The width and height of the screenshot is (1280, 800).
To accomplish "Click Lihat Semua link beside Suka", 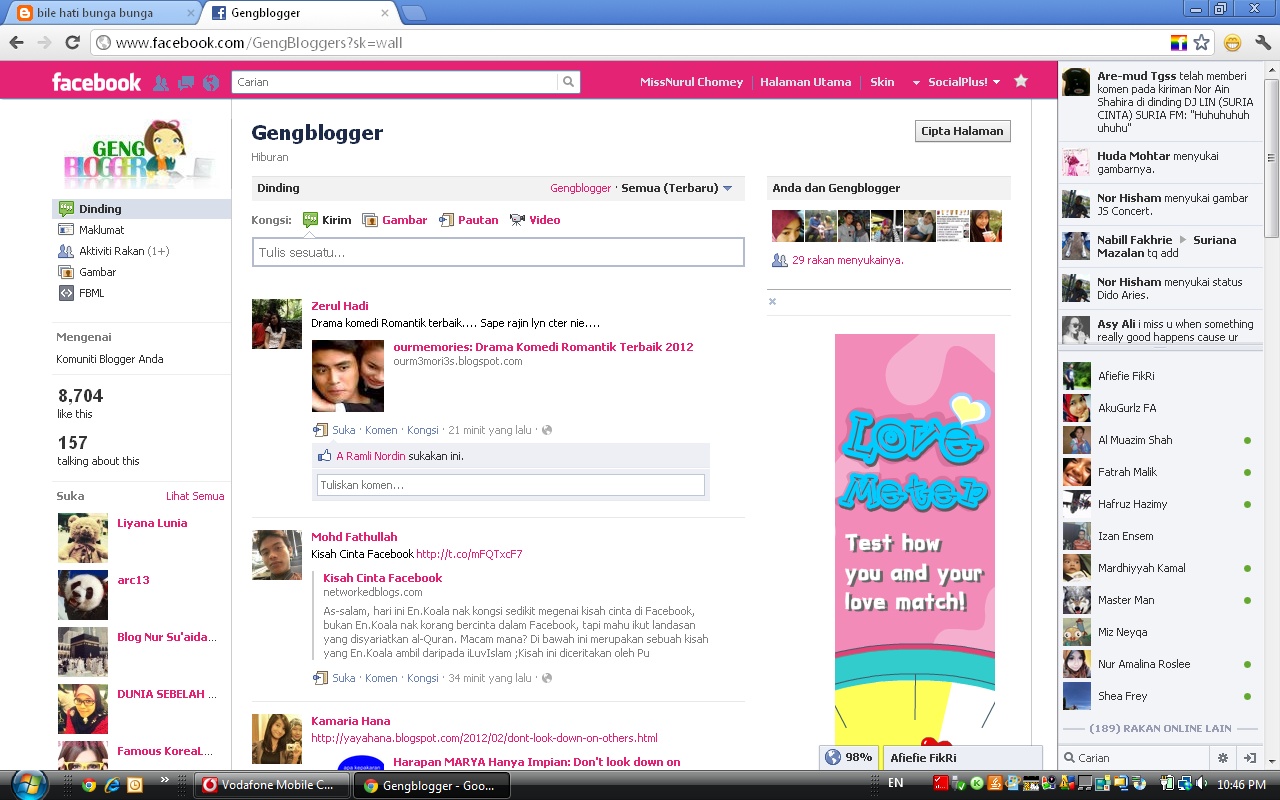I will point(195,496).
